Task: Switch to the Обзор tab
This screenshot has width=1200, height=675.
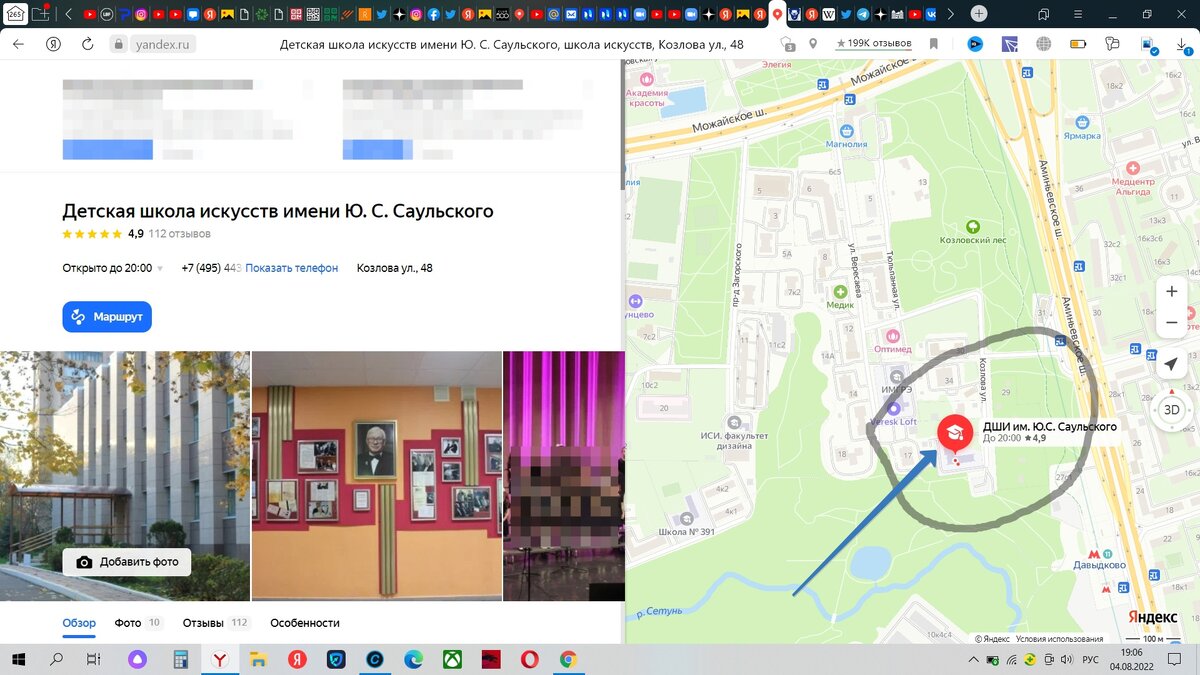Action: pos(79,622)
